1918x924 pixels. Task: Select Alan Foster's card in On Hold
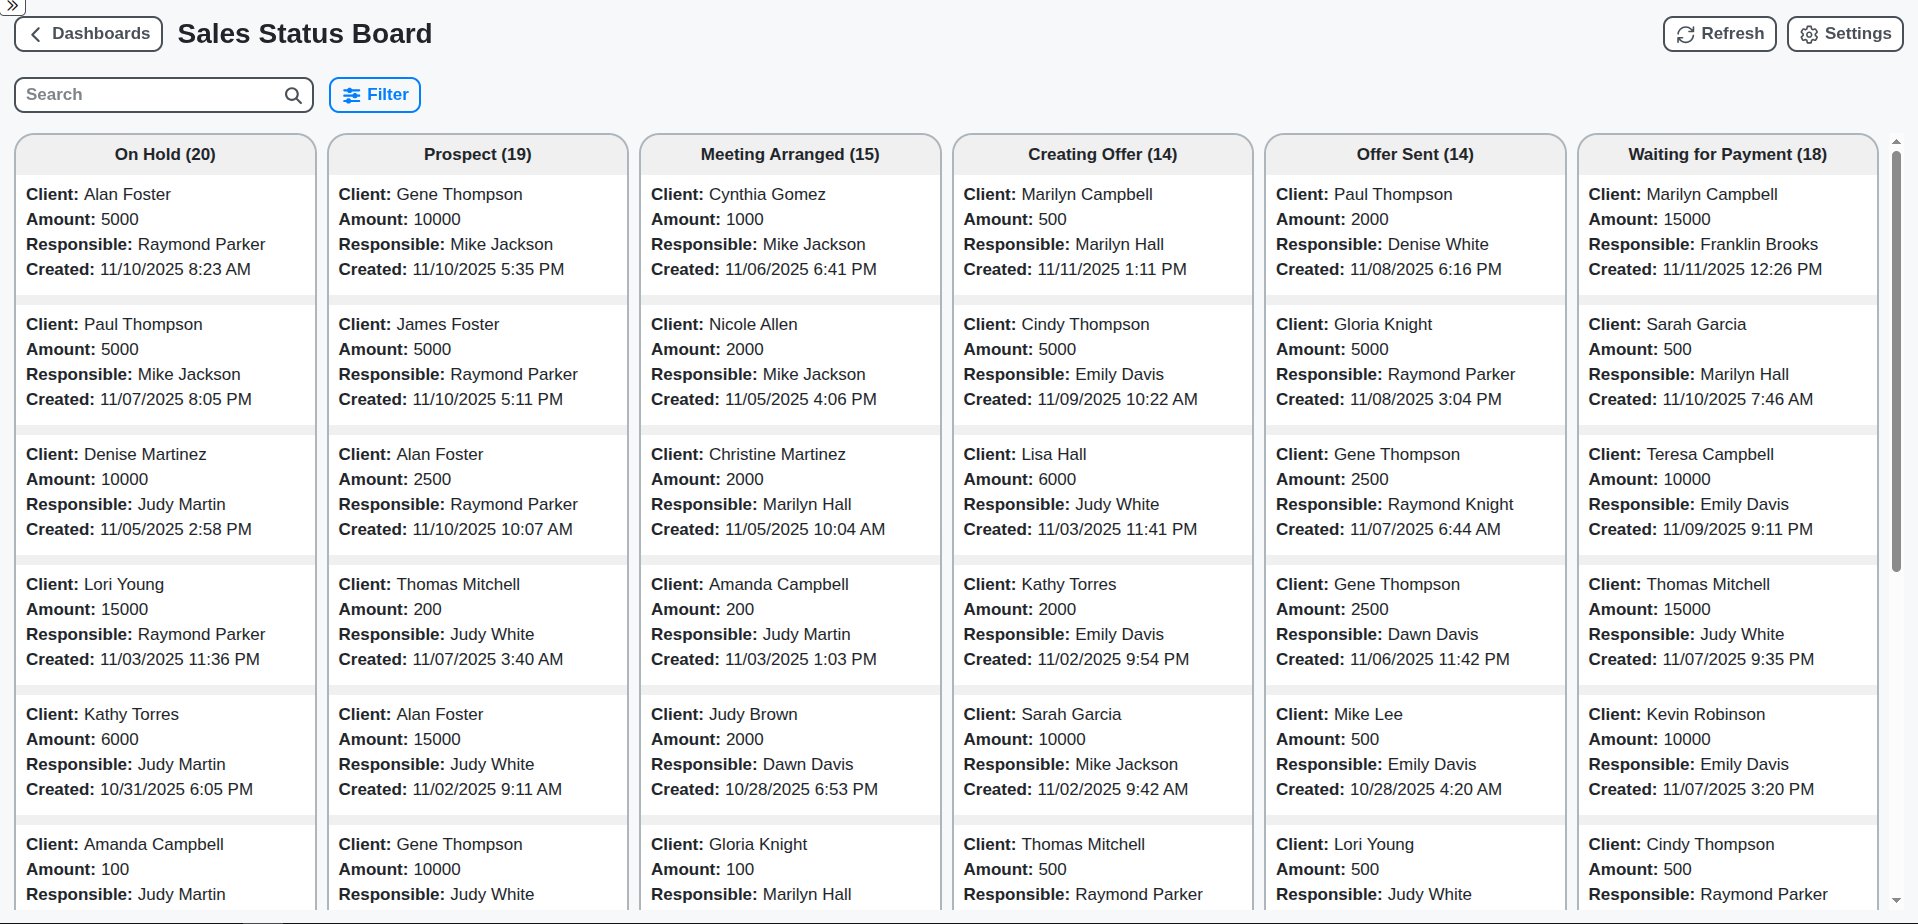(x=165, y=231)
